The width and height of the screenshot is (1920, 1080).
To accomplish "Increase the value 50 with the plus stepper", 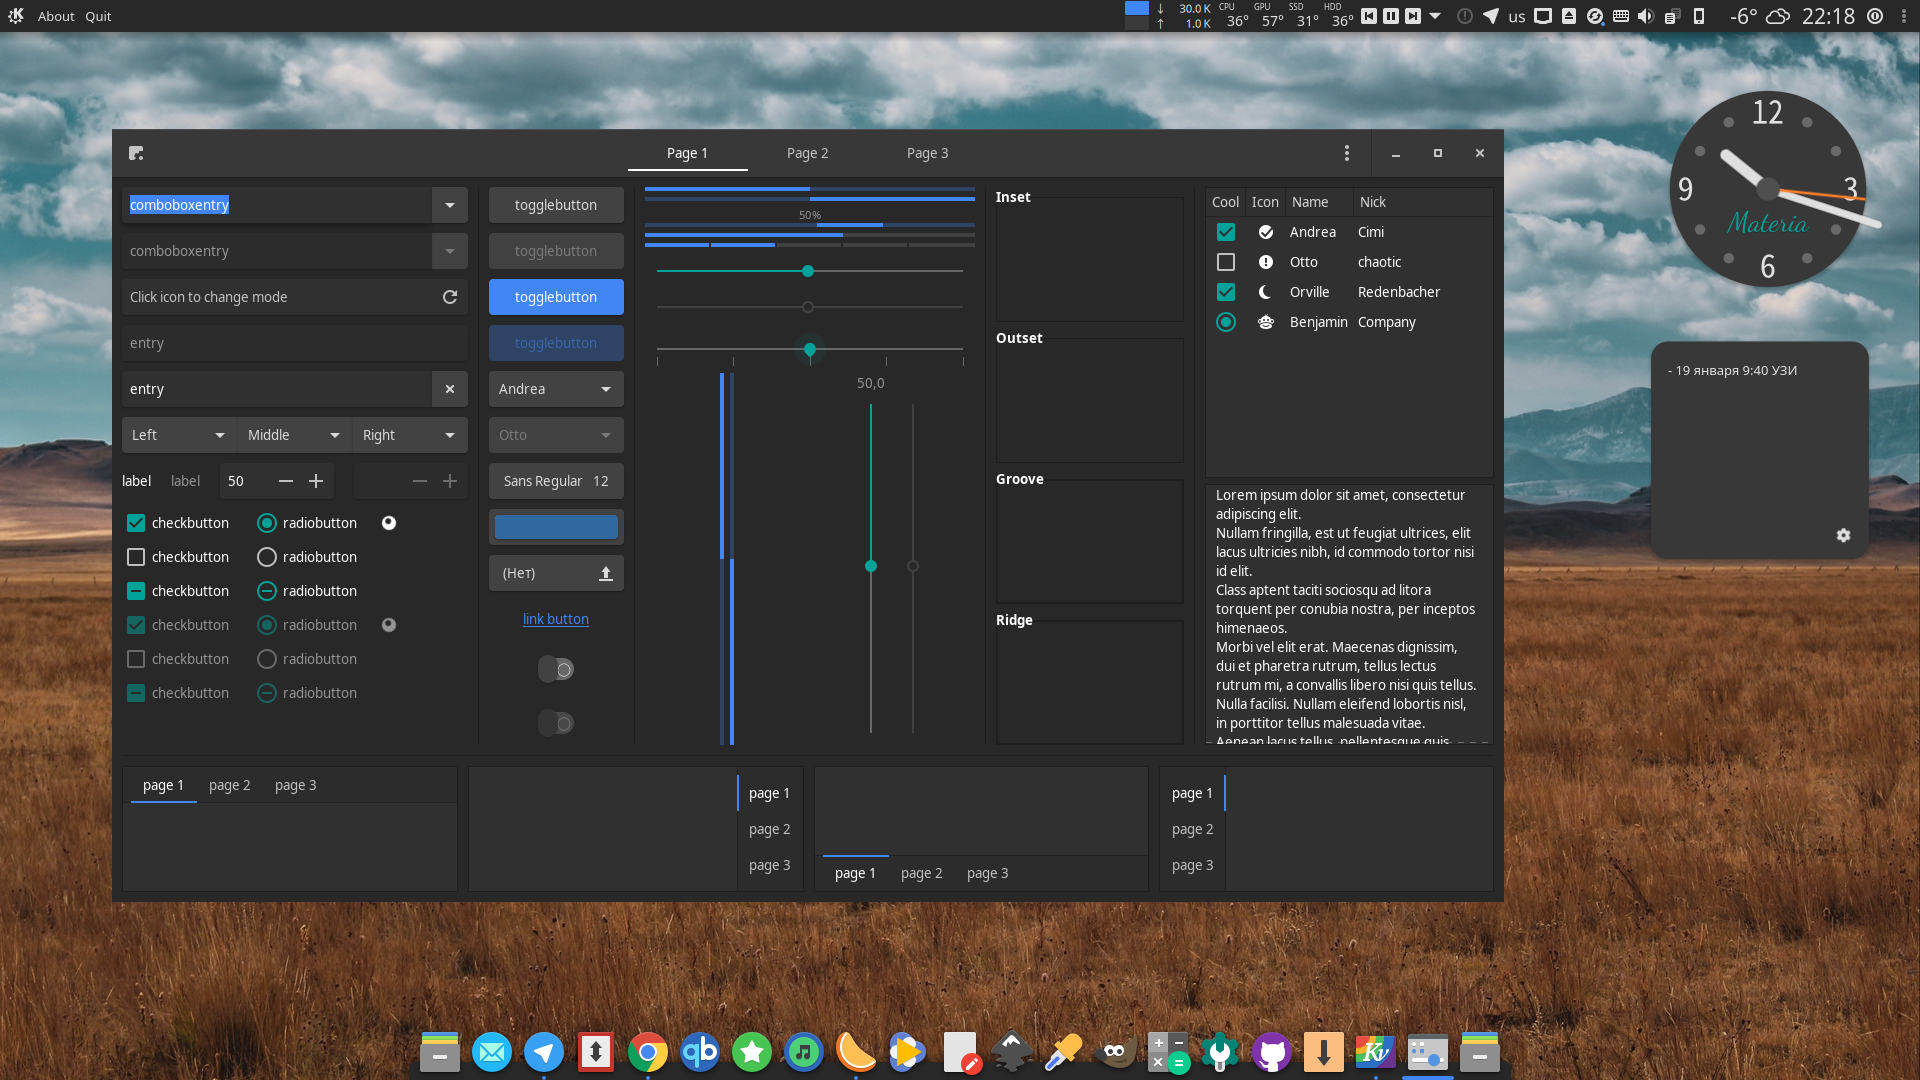I will tap(316, 481).
